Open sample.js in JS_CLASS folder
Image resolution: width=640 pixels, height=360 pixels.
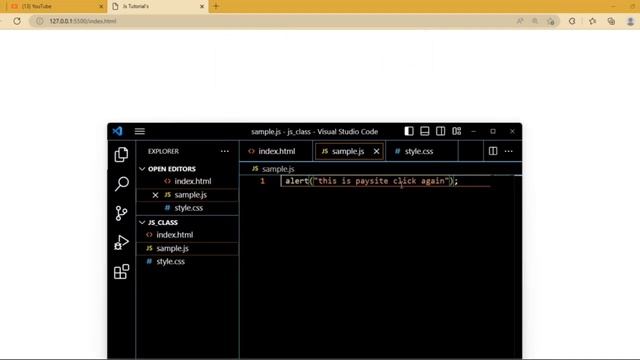(x=187, y=249)
